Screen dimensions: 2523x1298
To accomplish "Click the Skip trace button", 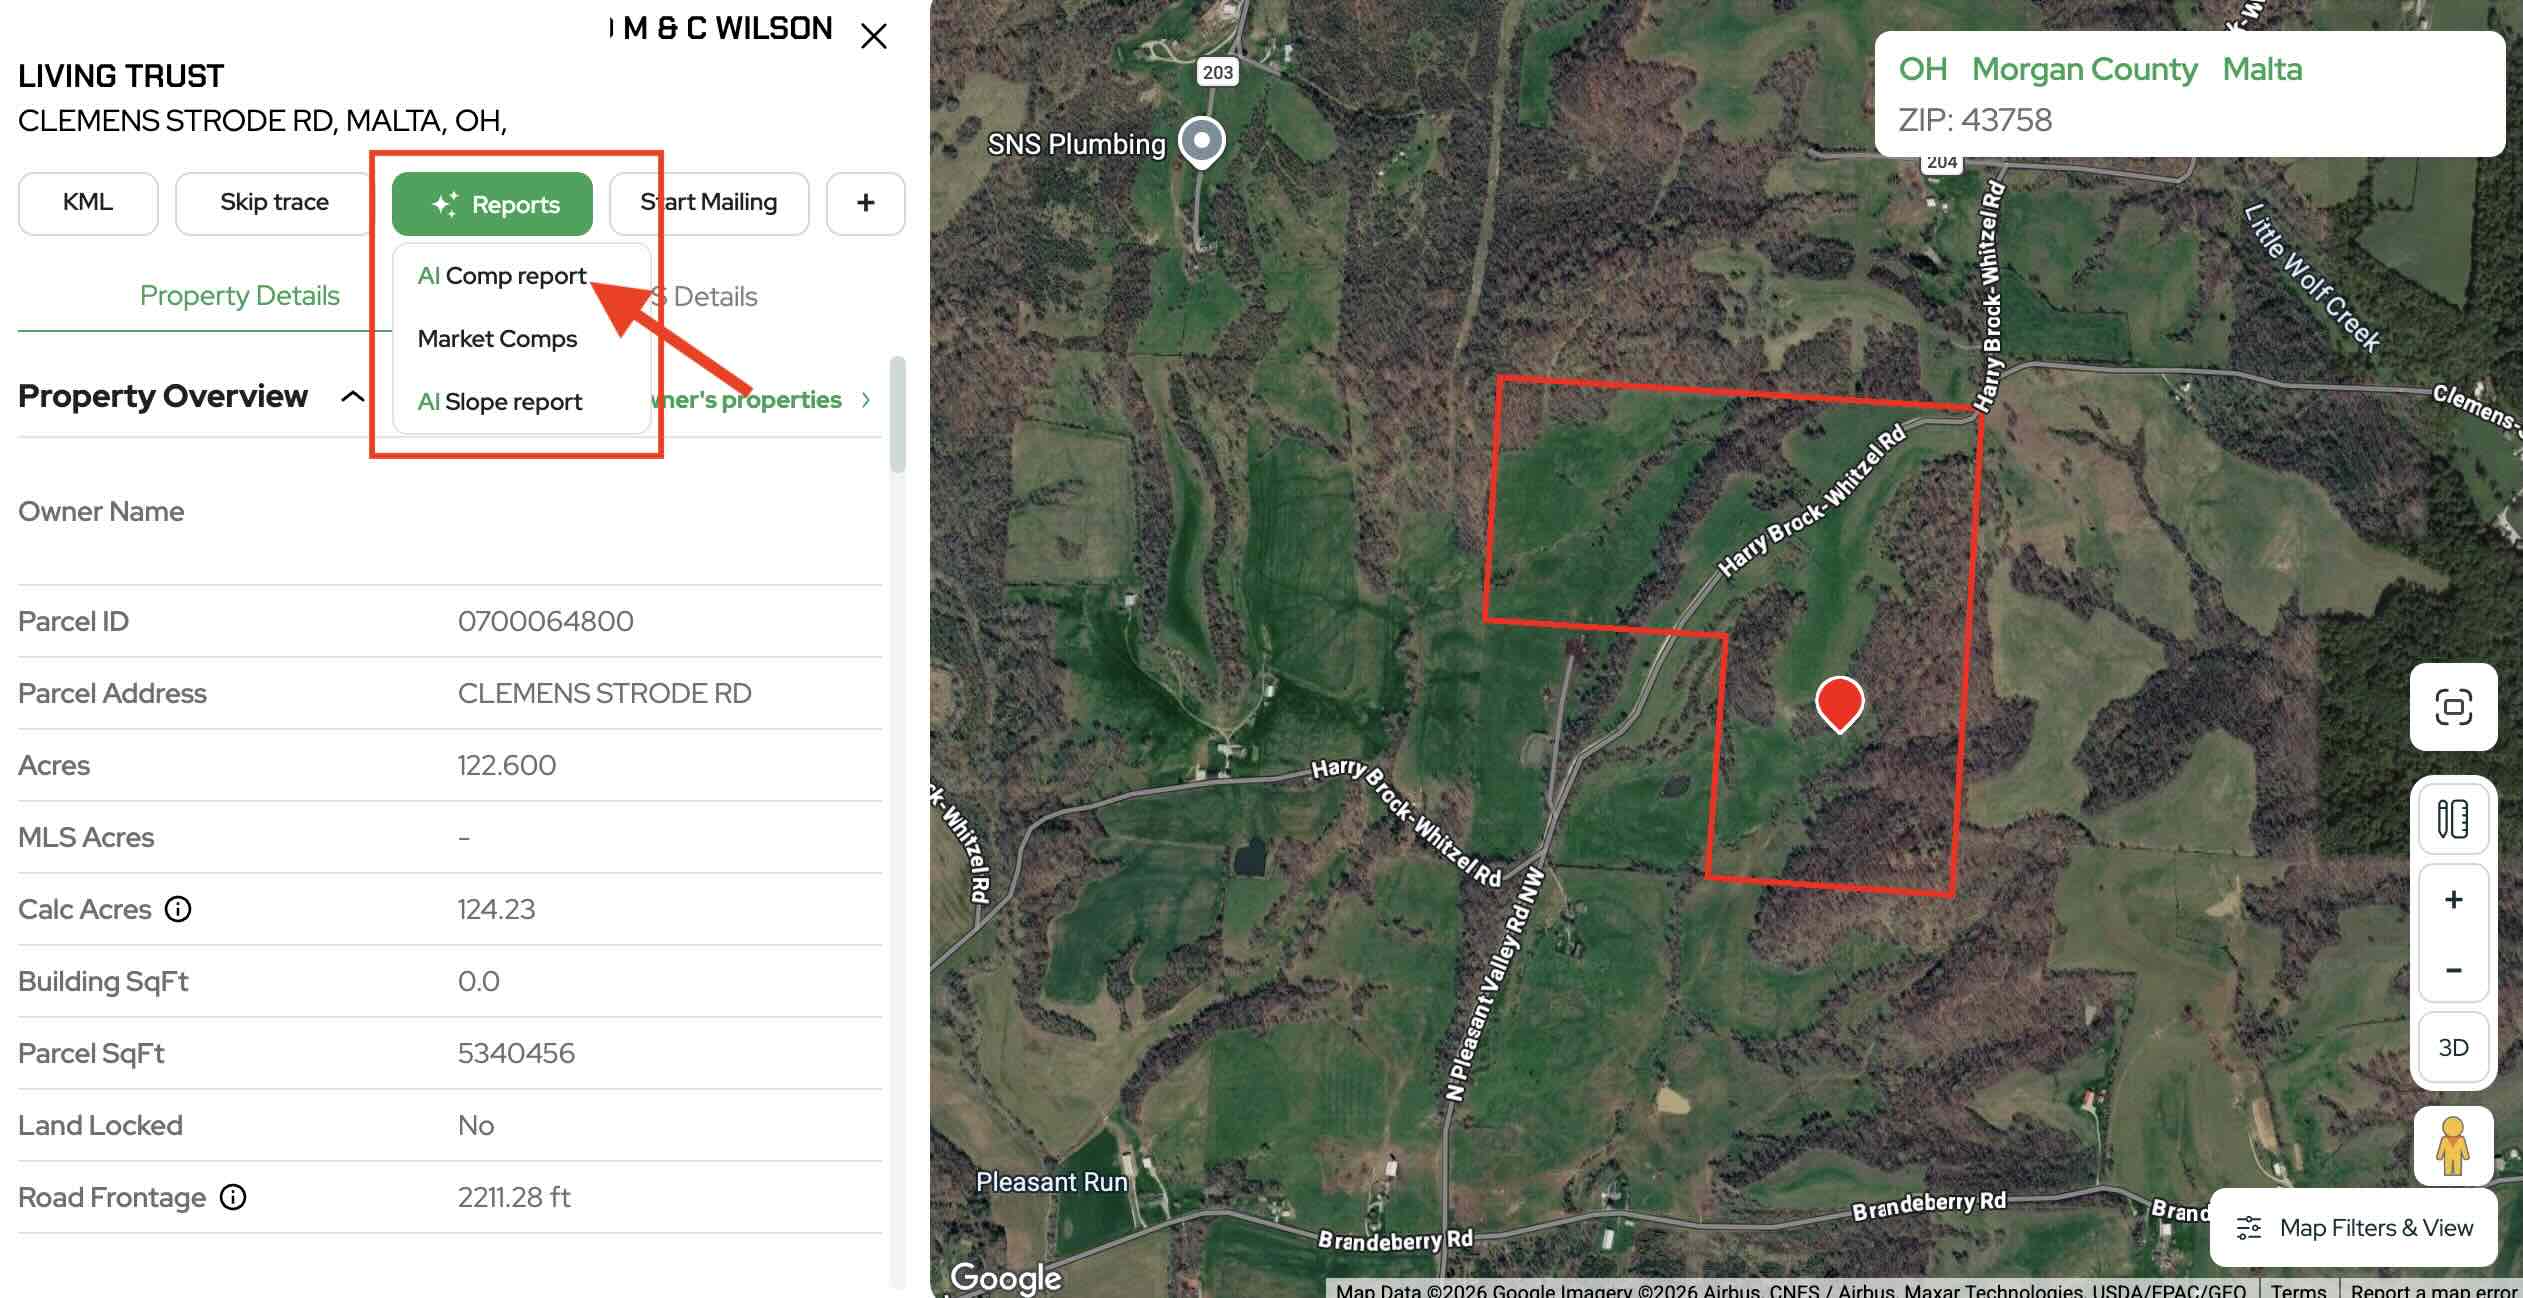I will 274,203.
